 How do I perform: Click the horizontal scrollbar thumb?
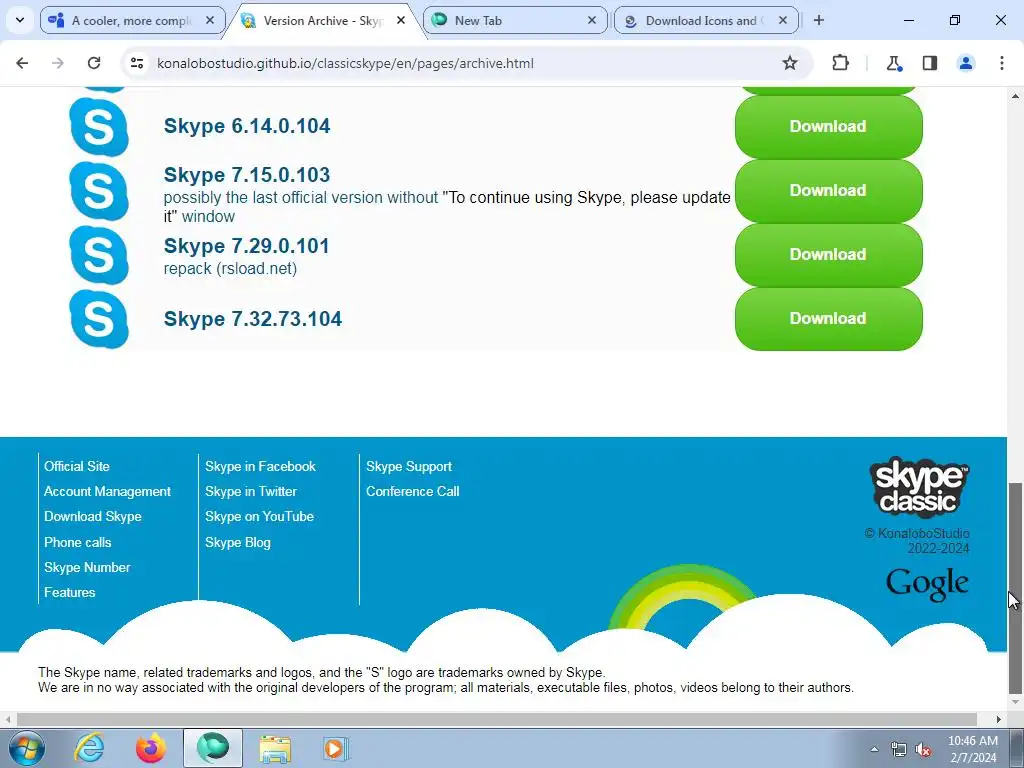496,719
